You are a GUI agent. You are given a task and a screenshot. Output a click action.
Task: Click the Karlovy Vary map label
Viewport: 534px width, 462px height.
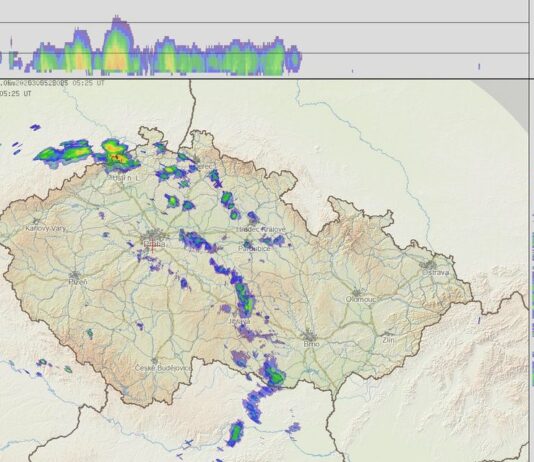(x=46, y=229)
